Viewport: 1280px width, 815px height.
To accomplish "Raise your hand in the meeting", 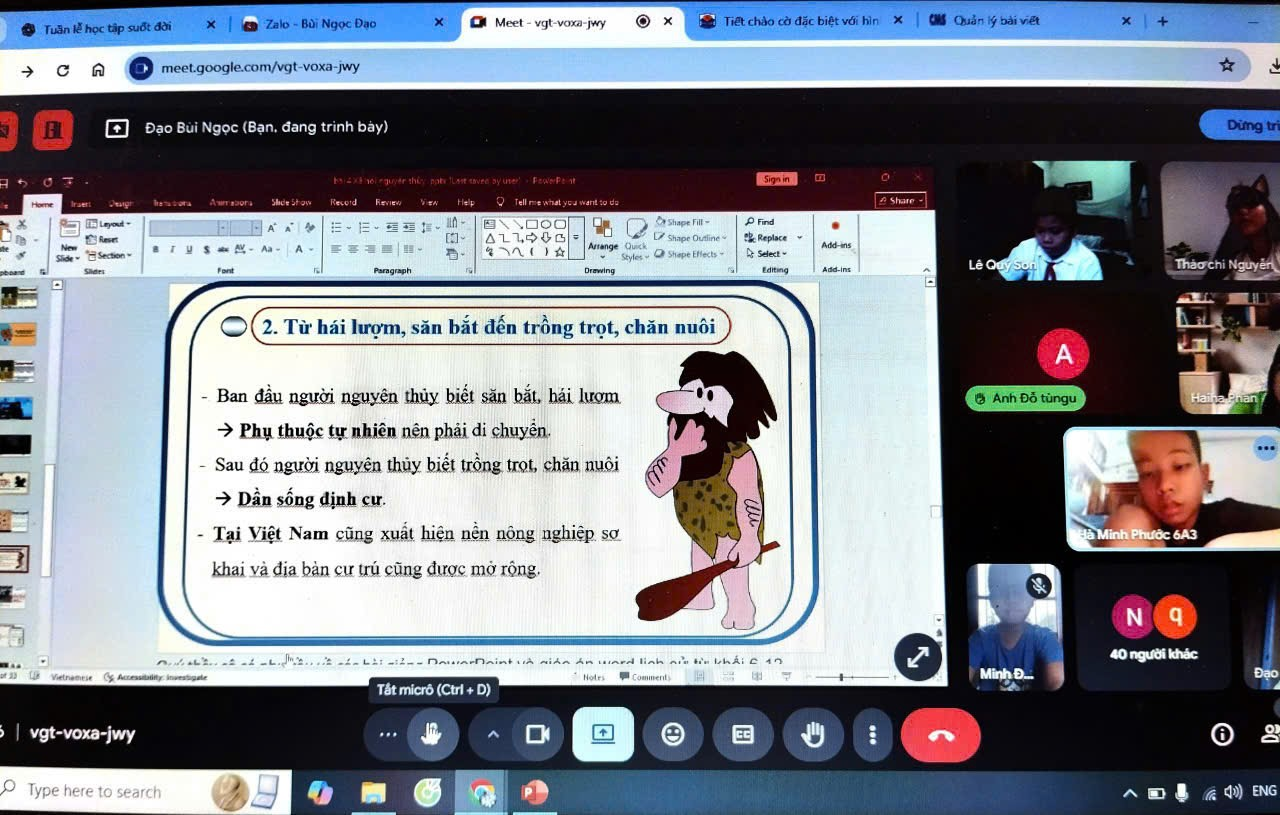I will click(813, 735).
